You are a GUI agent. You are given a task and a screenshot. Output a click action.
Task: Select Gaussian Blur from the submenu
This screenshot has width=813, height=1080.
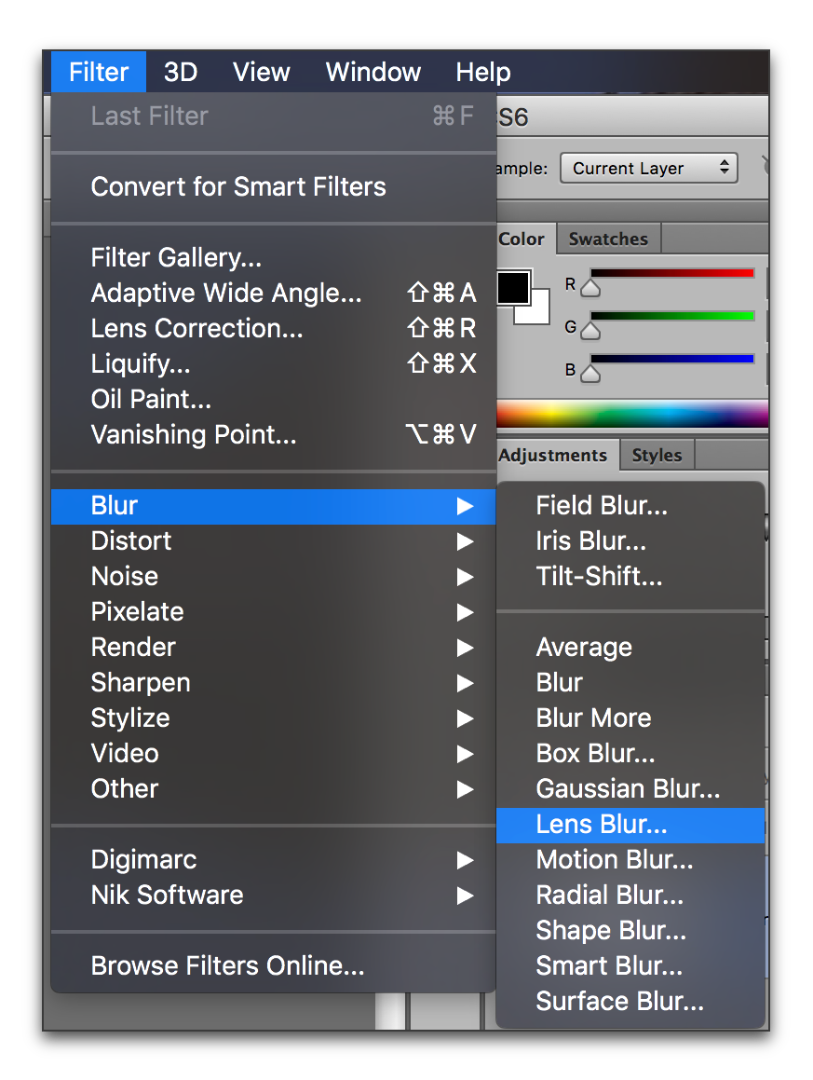[627, 789]
